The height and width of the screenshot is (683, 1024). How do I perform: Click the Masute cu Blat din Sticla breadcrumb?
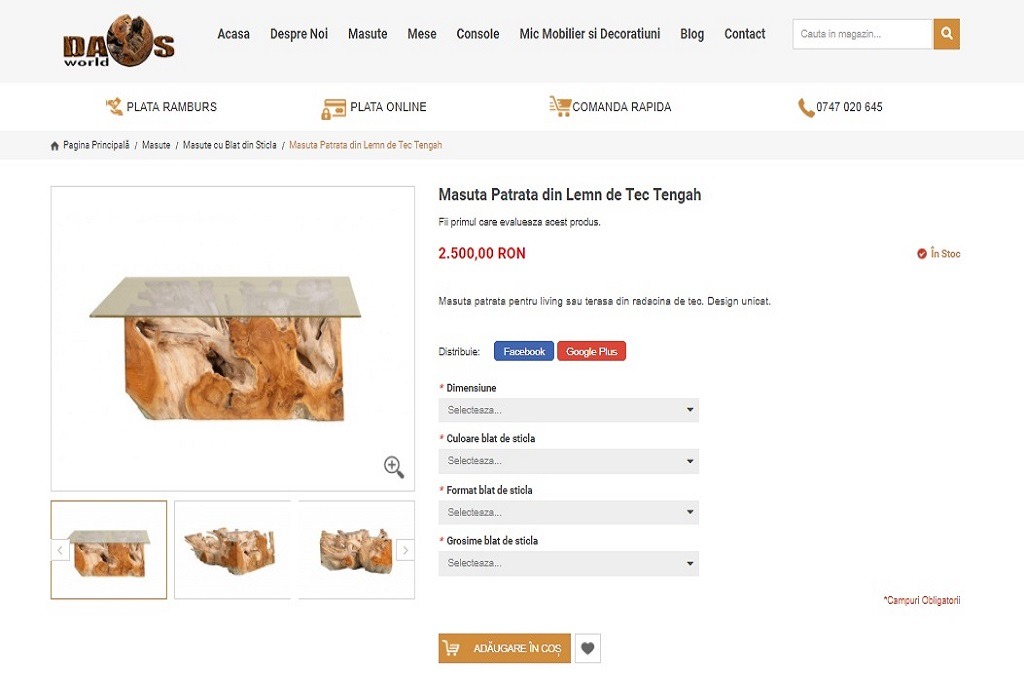[229, 146]
